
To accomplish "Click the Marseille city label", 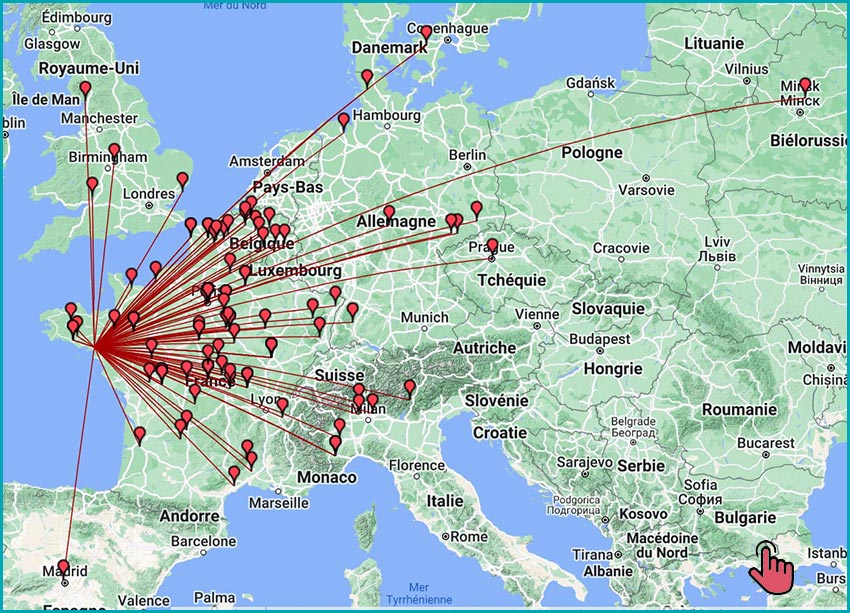I will (280, 504).
